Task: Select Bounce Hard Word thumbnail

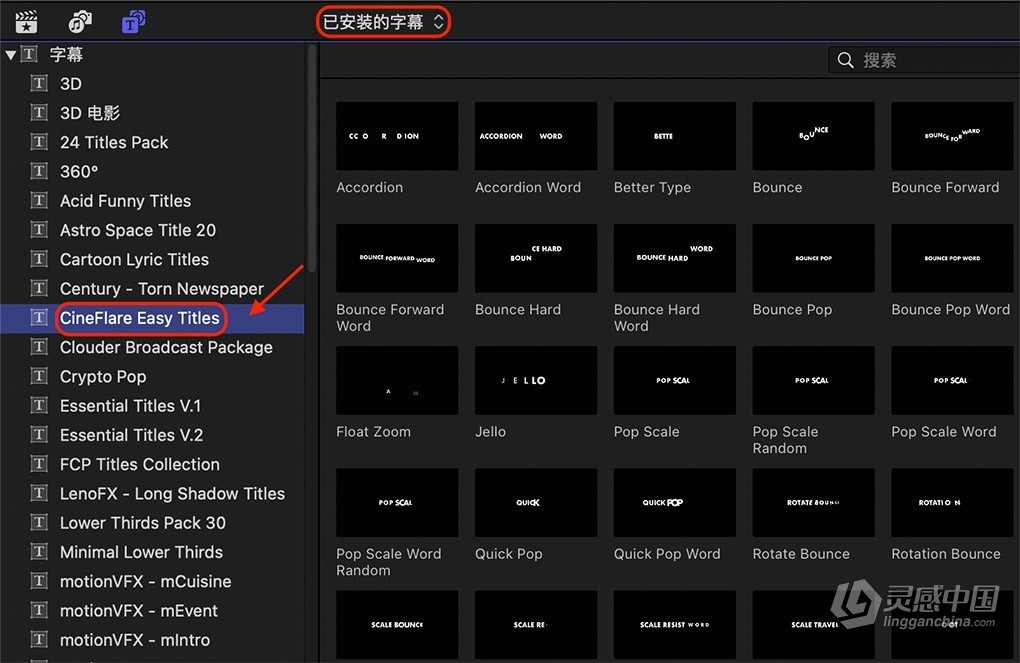Action: point(675,258)
